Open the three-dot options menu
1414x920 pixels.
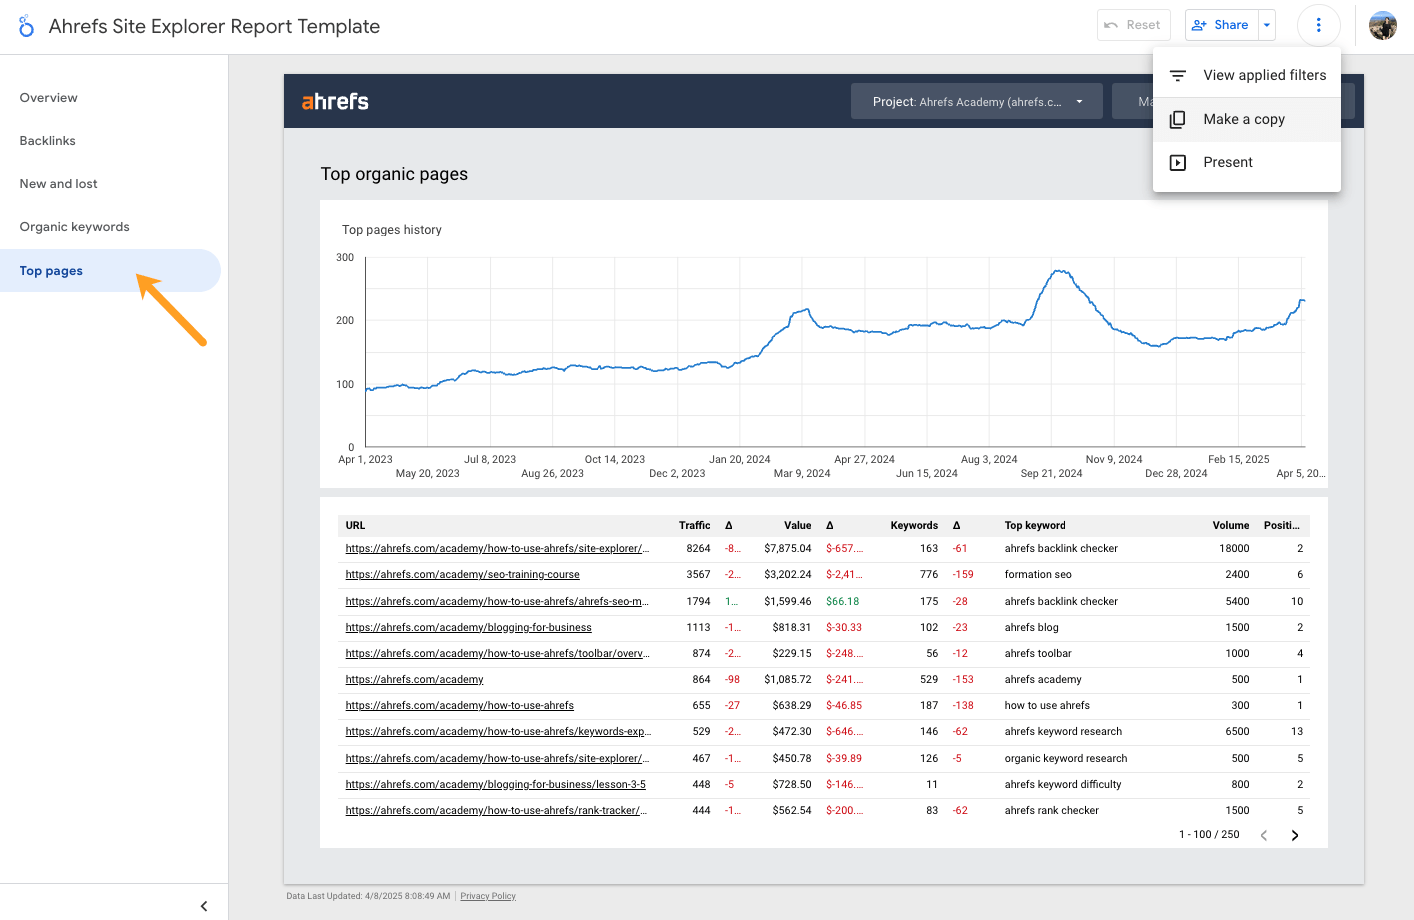point(1318,25)
